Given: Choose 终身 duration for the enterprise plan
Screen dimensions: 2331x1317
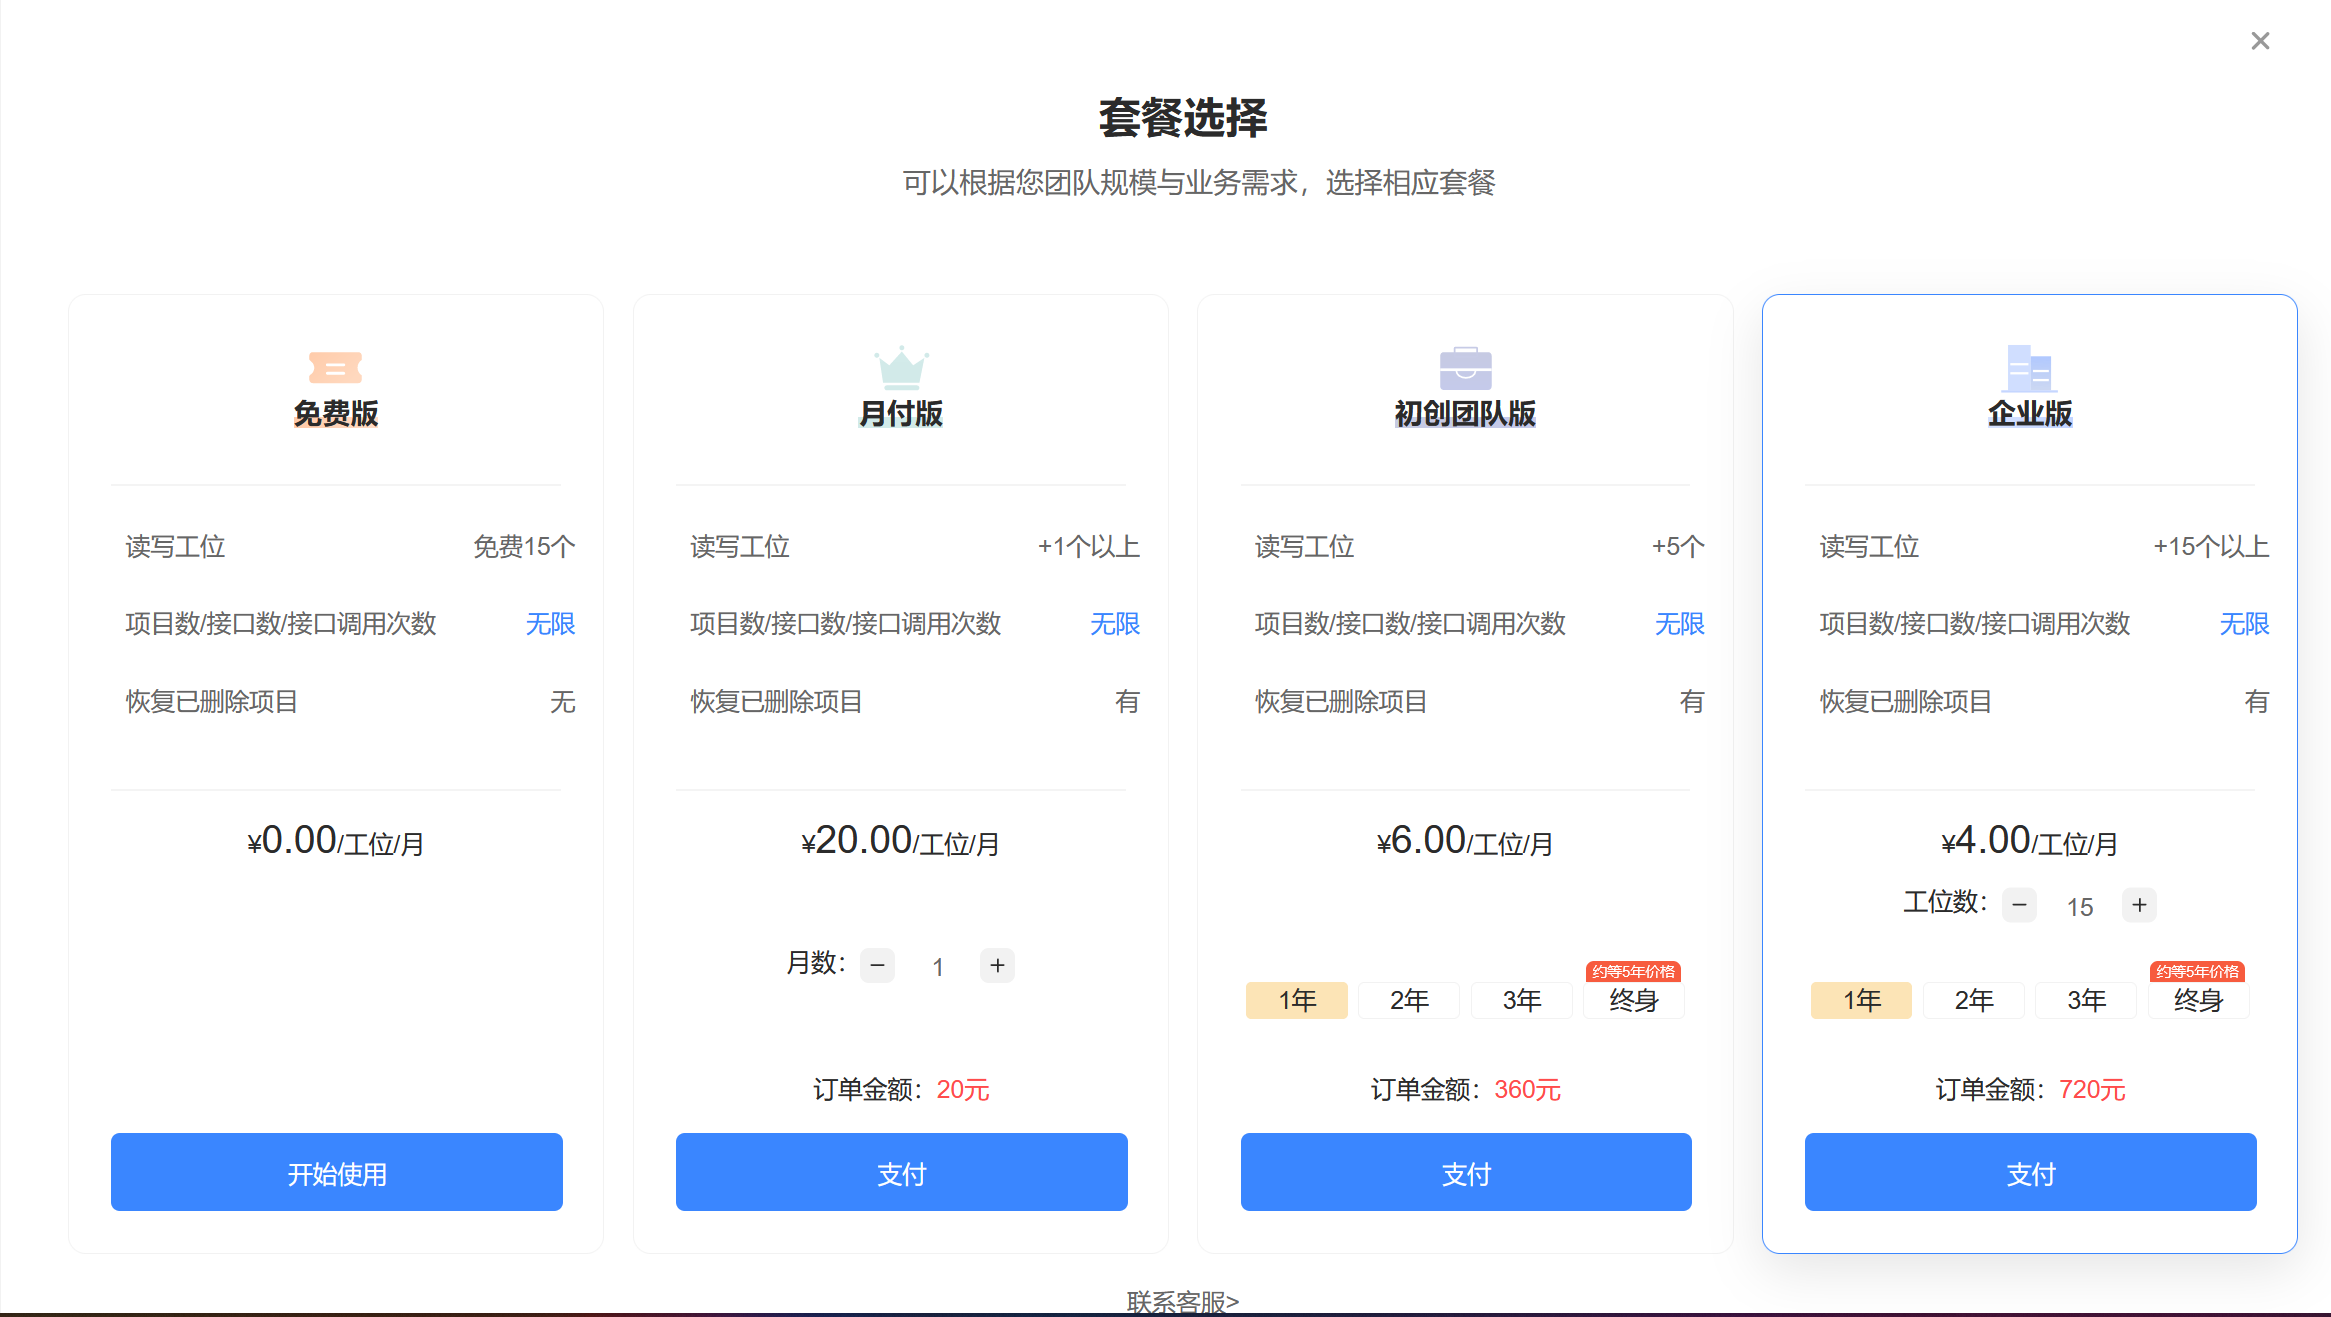Looking at the screenshot, I should pyautogui.click(x=2198, y=1000).
